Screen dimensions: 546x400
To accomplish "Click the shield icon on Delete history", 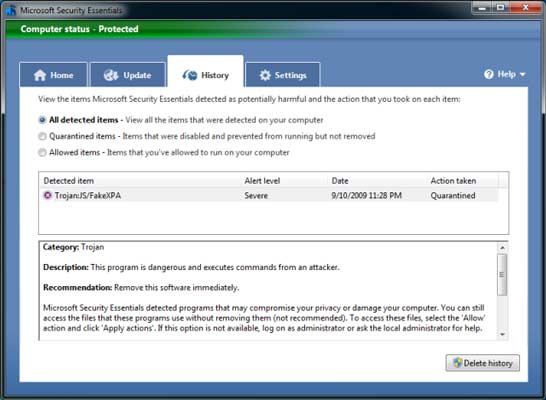I will coord(458,363).
